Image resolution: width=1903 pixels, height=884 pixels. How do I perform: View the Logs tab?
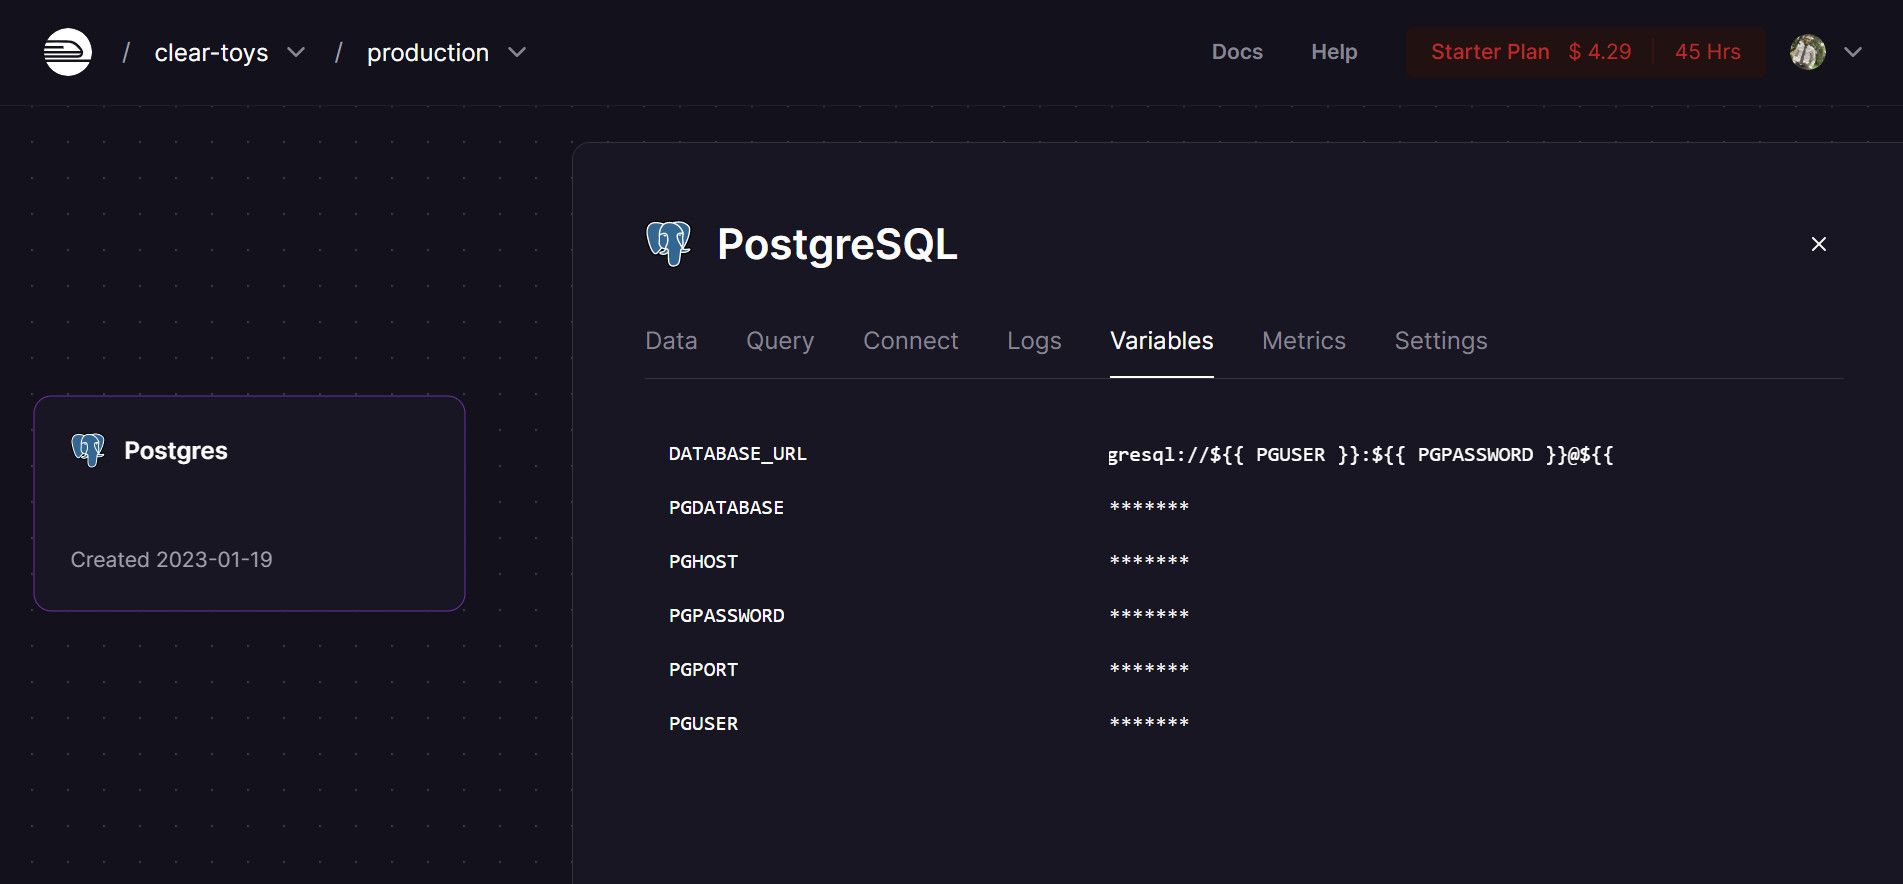1034,341
